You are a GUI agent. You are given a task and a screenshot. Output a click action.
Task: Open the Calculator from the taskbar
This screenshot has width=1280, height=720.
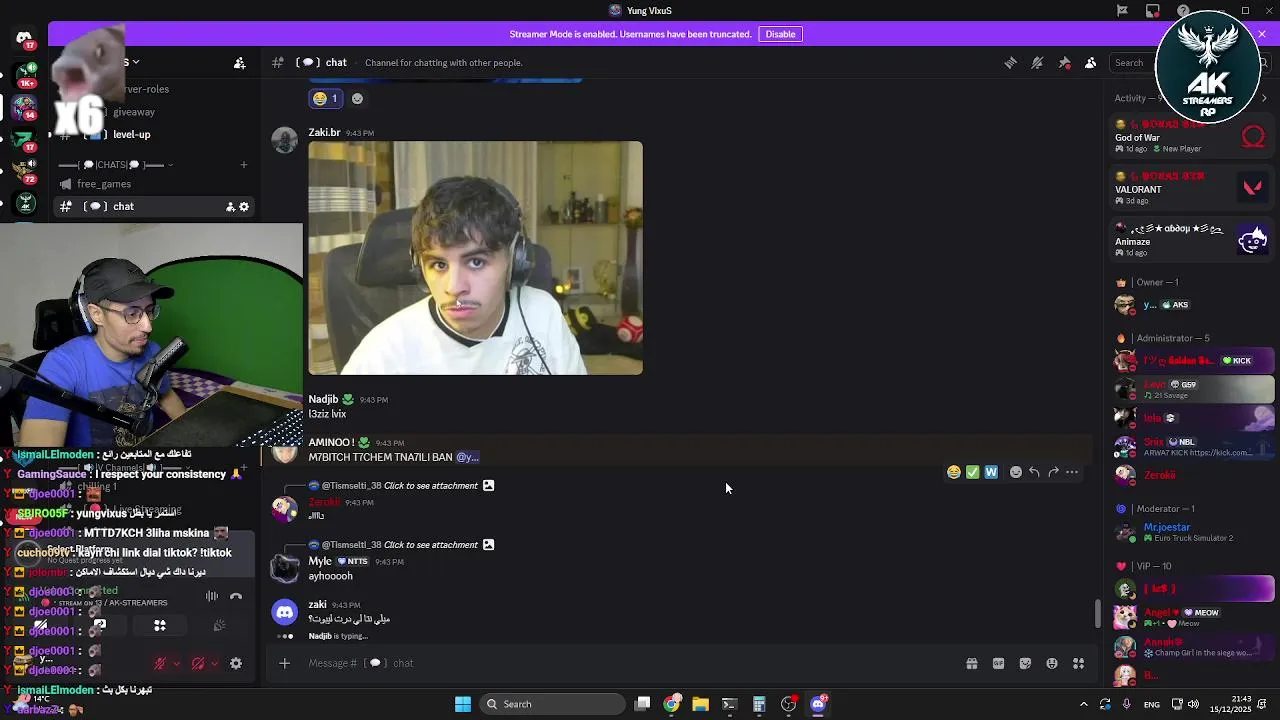click(x=759, y=704)
